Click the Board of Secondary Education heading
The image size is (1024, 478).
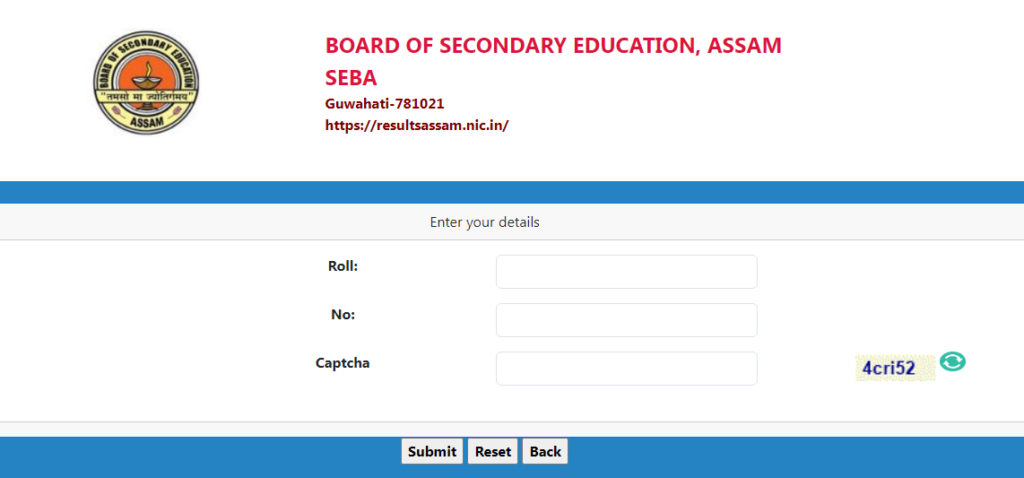click(x=553, y=46)
